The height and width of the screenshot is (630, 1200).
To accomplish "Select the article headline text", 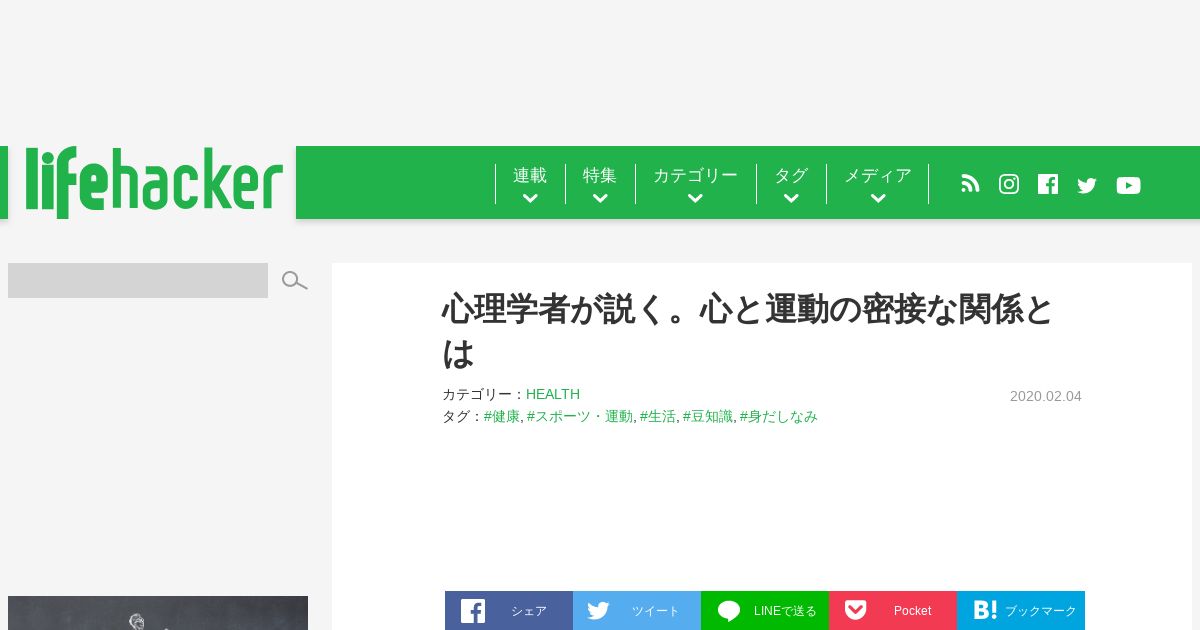I will point(748,331).
